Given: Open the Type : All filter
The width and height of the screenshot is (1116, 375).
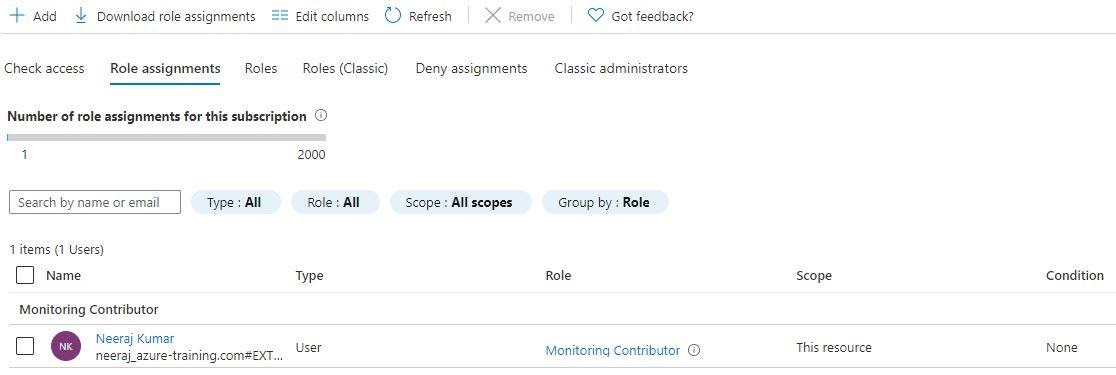Looking at the screenshot, I should (x=236, y=202).
